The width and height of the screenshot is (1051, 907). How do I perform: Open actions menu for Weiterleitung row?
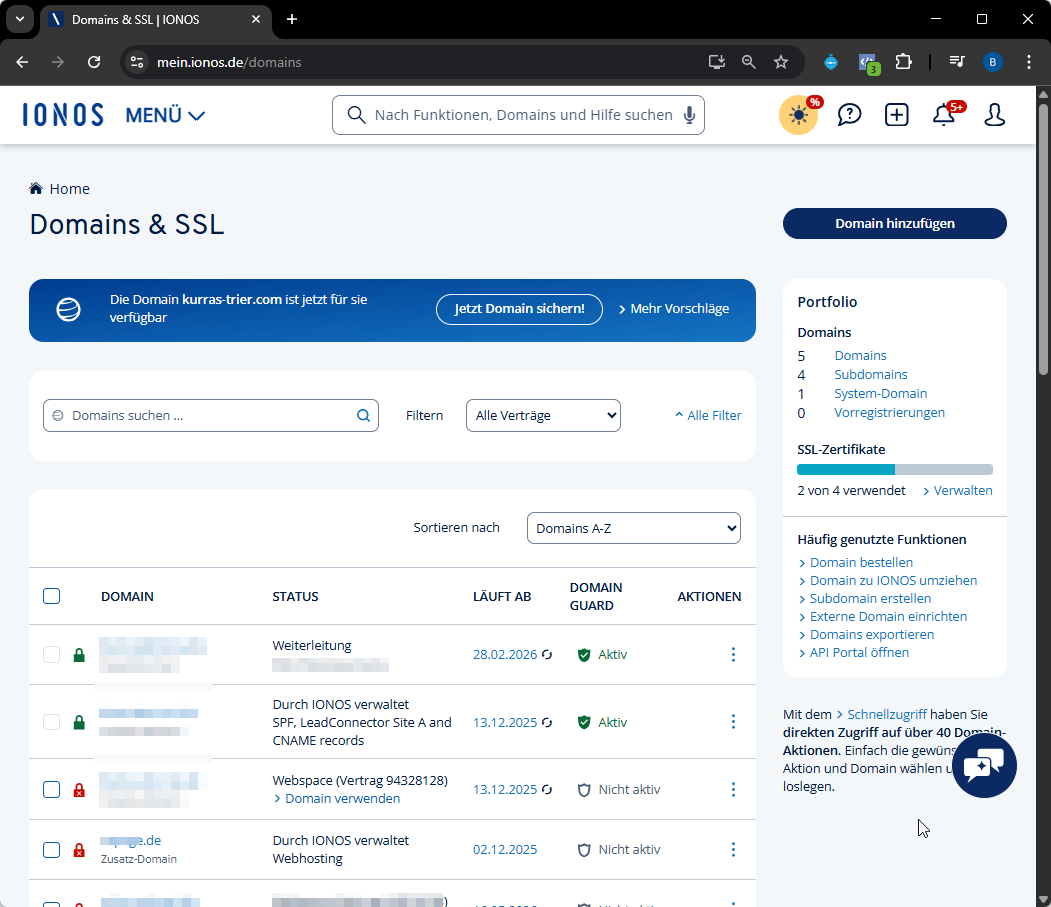pos(733,654)
